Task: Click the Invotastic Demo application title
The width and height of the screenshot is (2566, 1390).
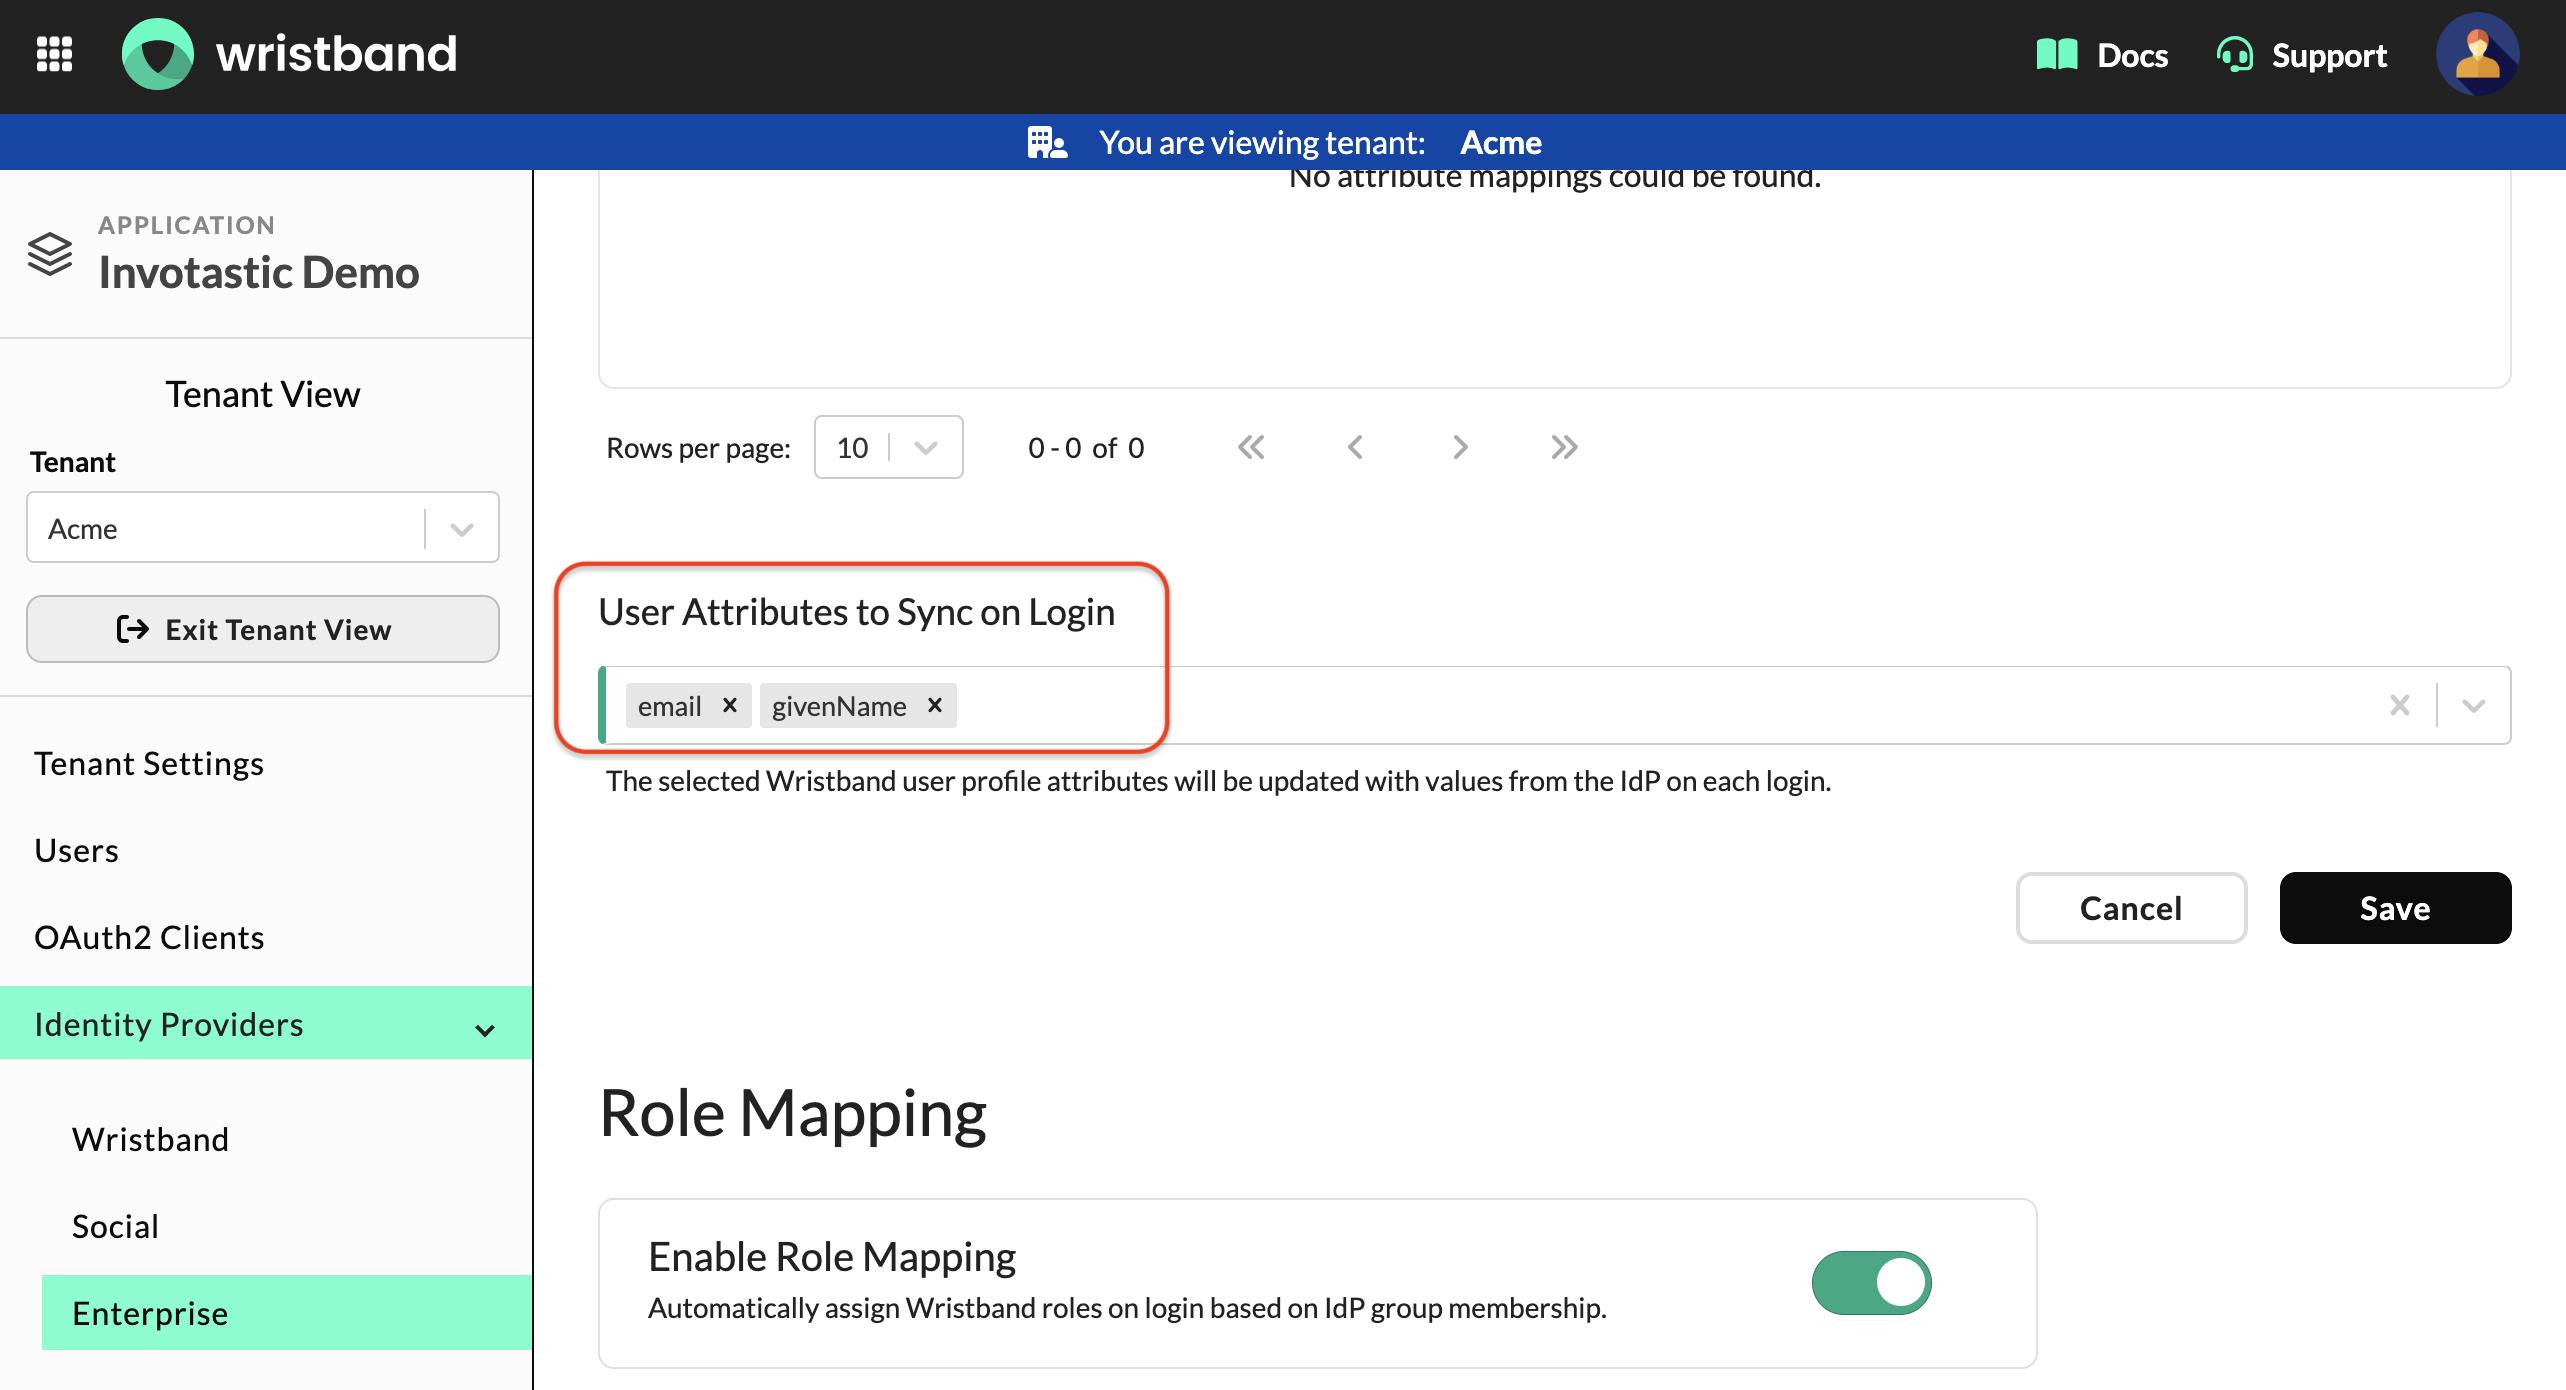Action: click(259, 272)
